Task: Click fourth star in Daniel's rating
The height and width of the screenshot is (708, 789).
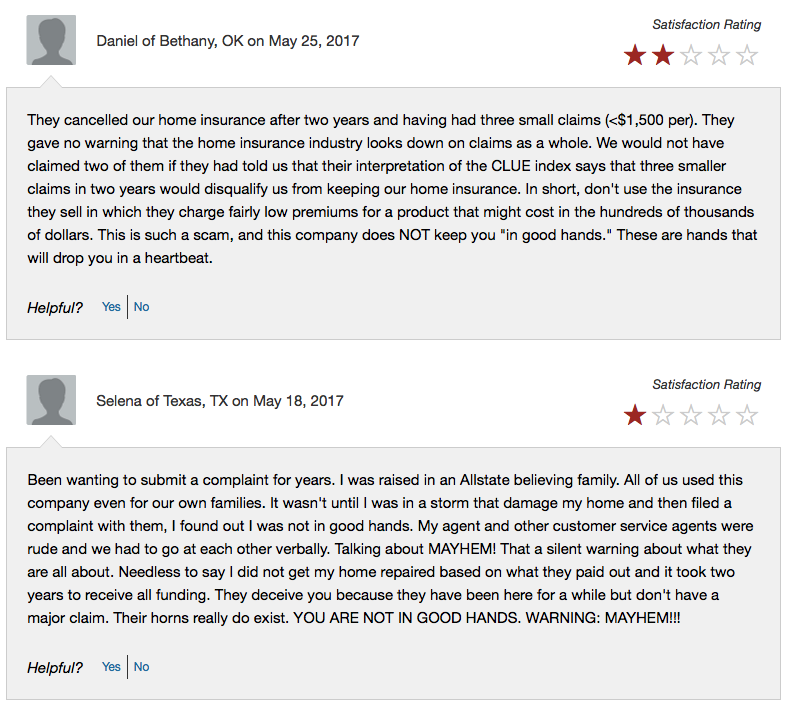Action: pyautogui.click(x=718, y=55)
